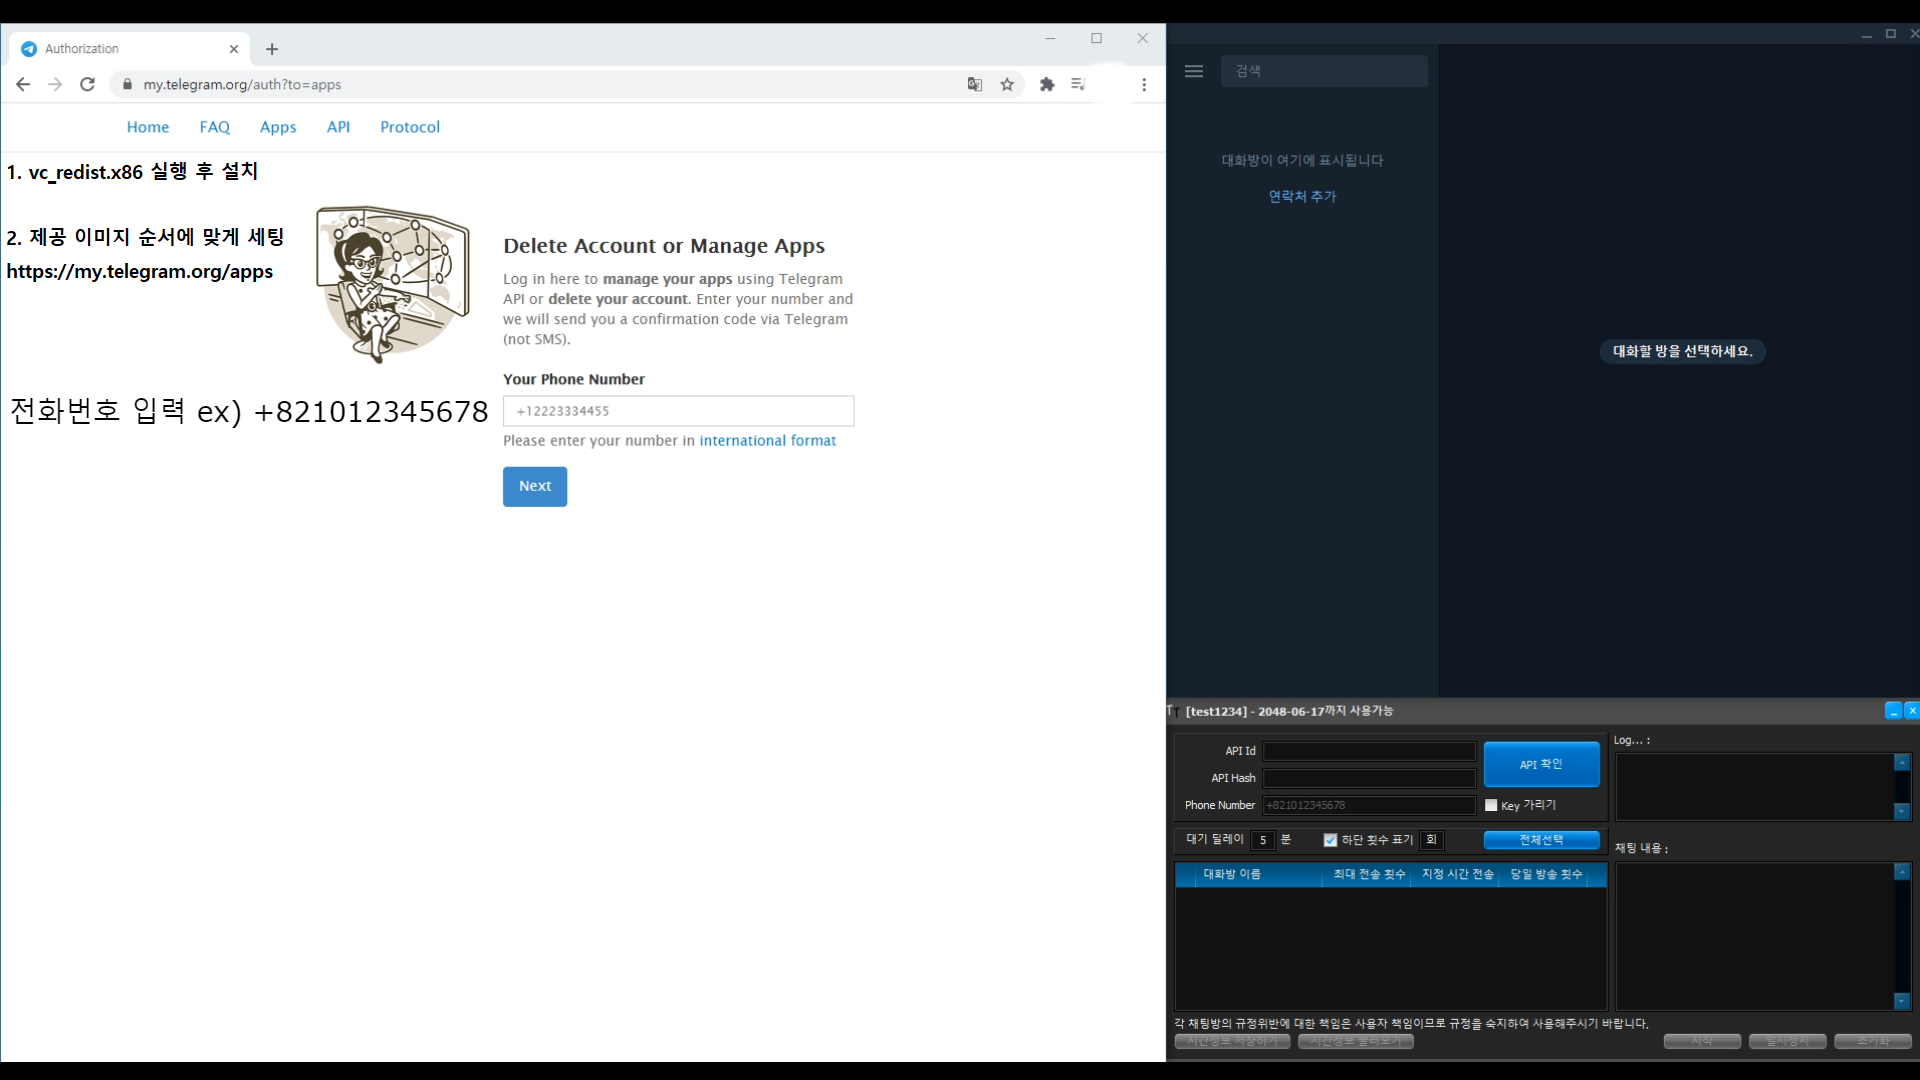Go to the Apps navigation link
Viewport: 1920px width, 1080px height.
tap(278, 127)
